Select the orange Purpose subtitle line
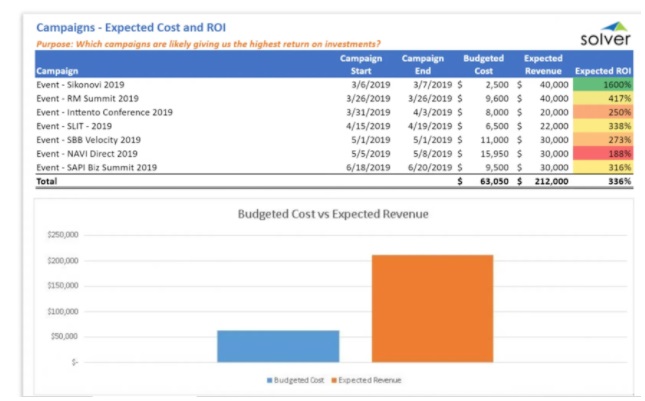Viewport: 645px width, 401px height. point(208,44)
